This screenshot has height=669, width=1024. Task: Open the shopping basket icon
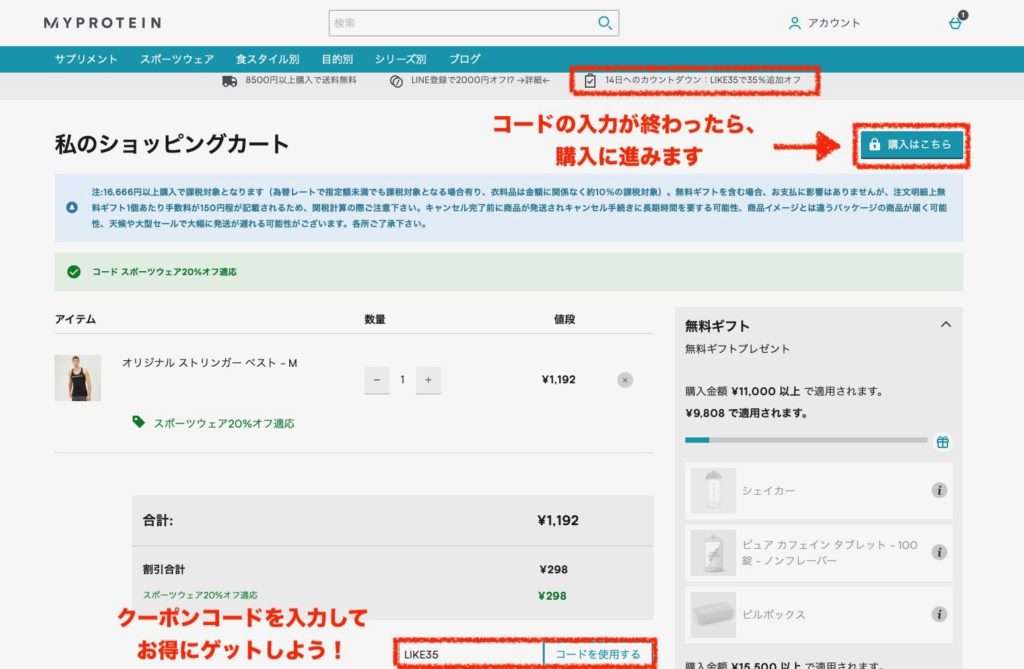[x=955, y=23]
